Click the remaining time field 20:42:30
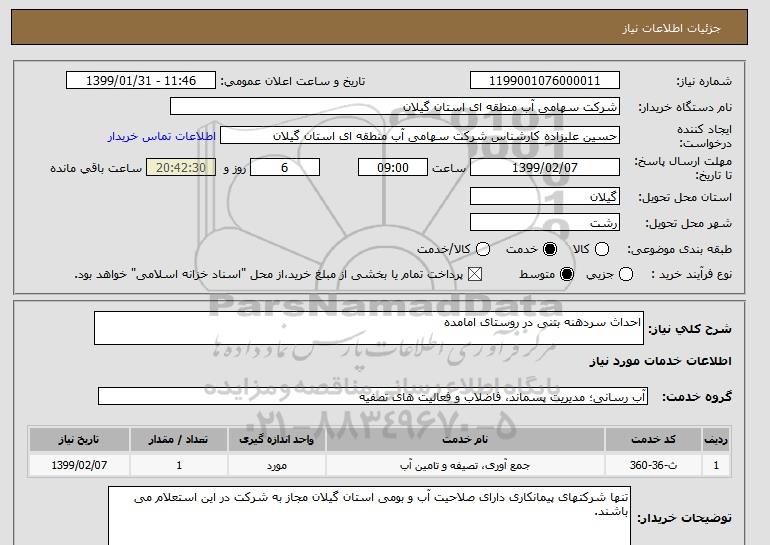Viewport: 770px width, 545px height. 181,167
